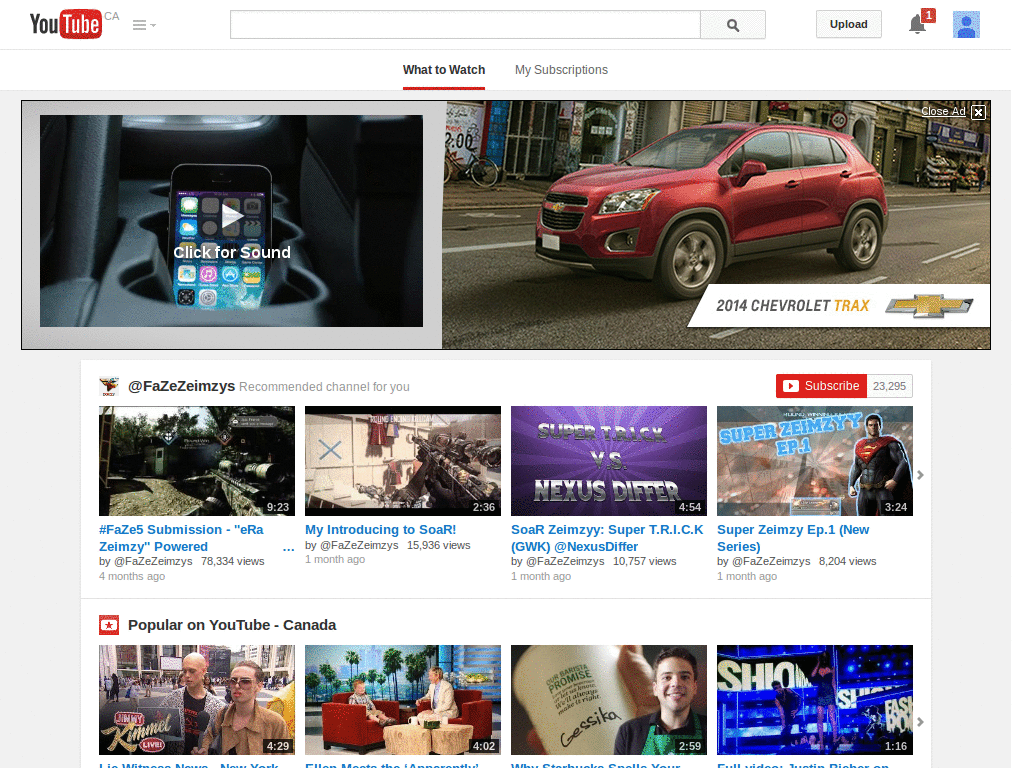Play the Chevrolet ad video for sound
The width and height of the screenshot is (1024, 768).
[231, 221]
